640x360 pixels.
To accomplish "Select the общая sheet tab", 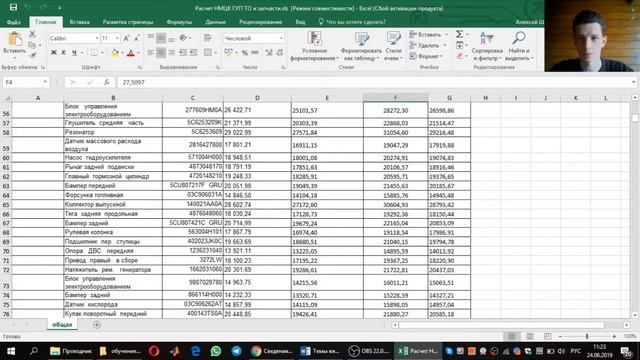I will point(62,325).
